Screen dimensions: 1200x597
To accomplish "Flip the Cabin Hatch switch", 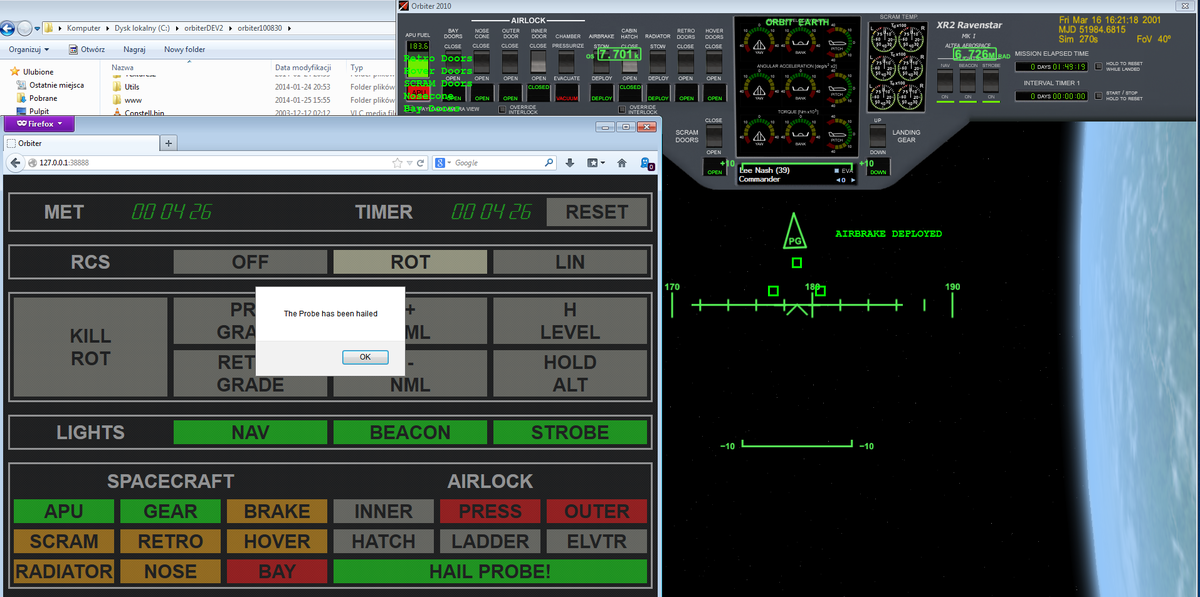I will point(630,62).
